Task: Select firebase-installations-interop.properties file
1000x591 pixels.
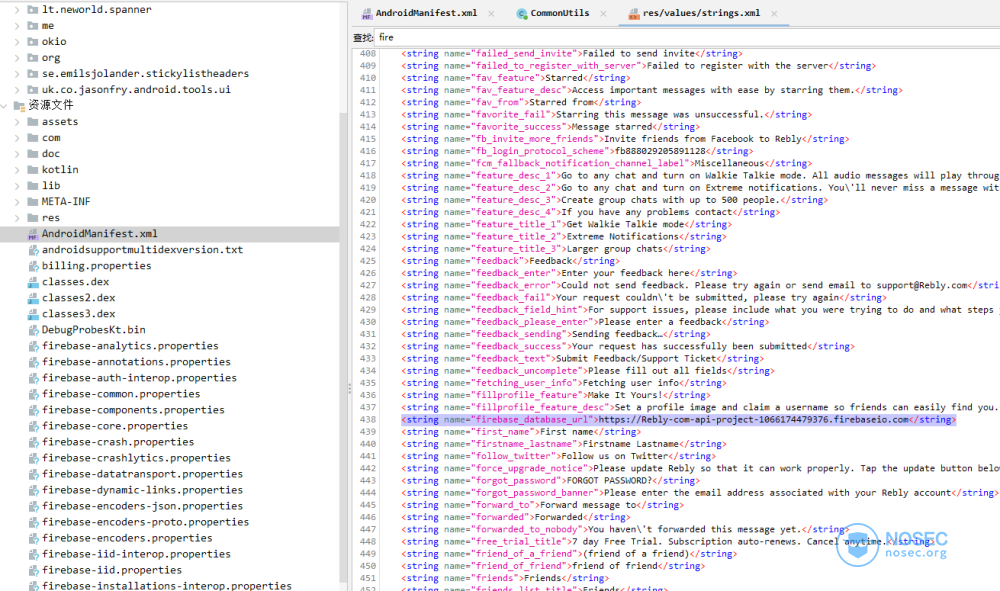Action: 166,585
